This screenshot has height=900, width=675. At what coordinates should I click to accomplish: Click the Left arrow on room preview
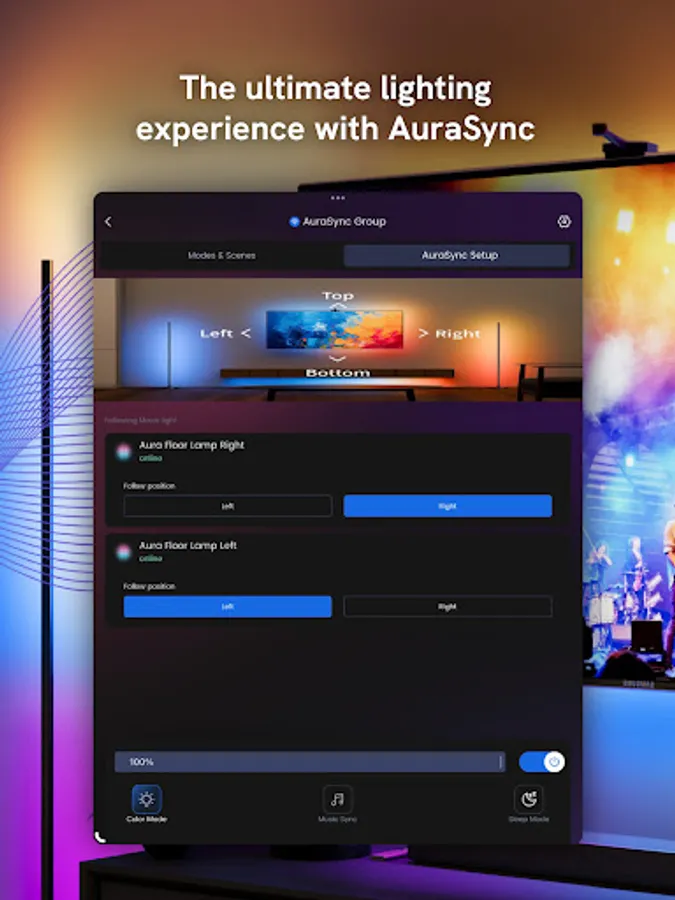(x=246, y=333)
